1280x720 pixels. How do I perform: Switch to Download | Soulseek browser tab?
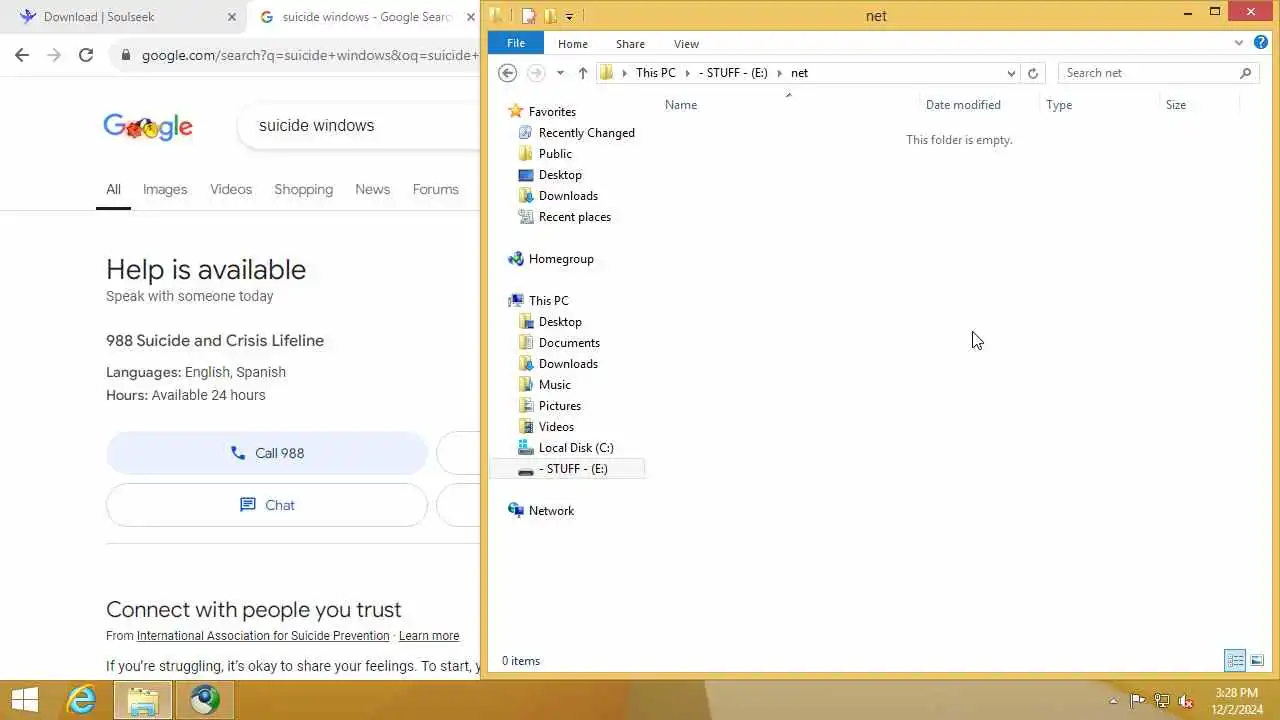tap(125, 17)
